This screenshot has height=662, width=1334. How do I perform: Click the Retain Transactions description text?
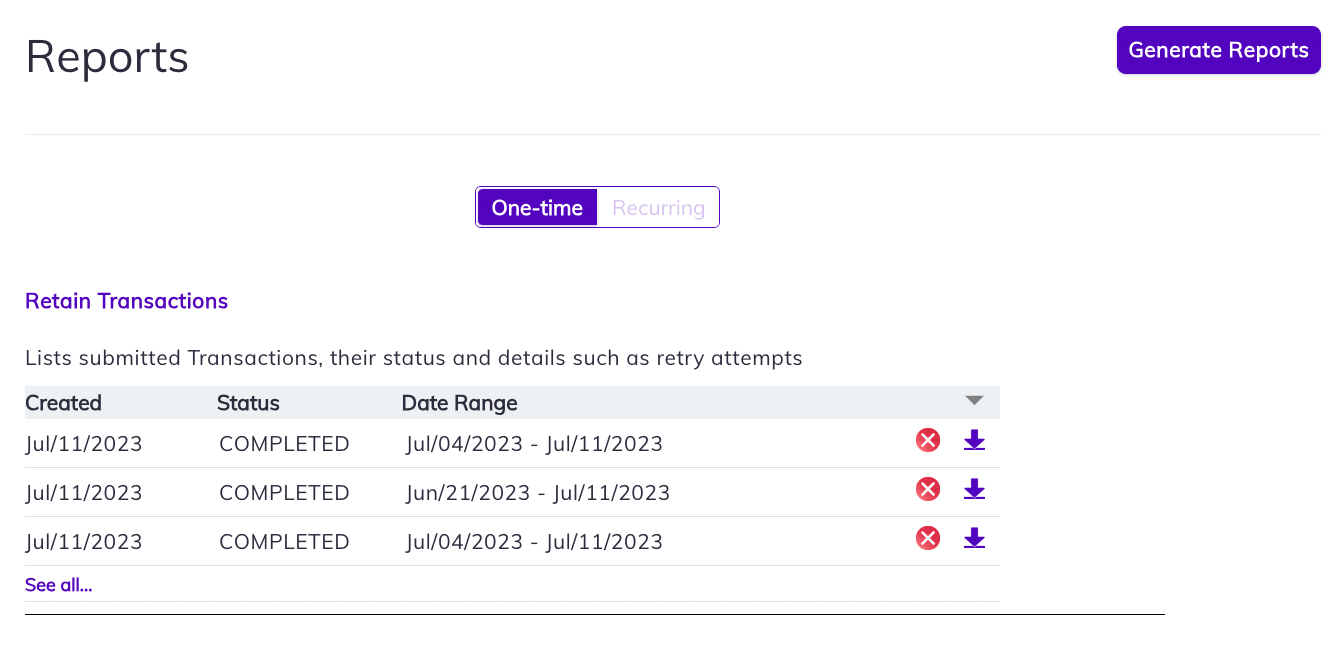pos(413,358)
